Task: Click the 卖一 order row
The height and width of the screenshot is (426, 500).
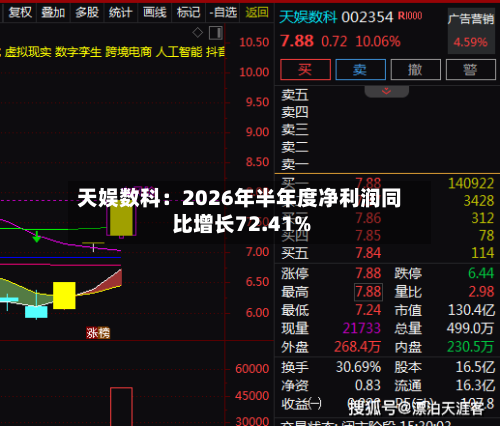Action: pos(387,165)
